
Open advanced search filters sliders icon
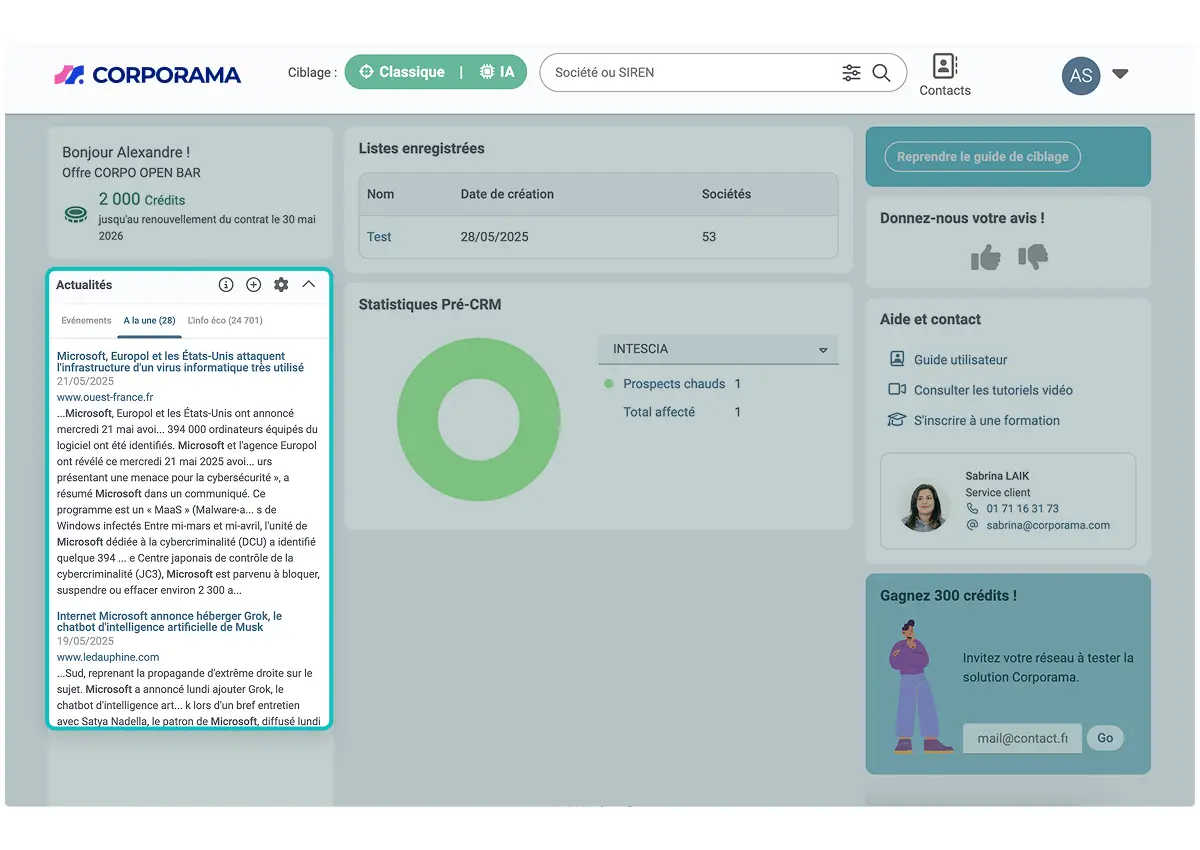click(851, 73)
